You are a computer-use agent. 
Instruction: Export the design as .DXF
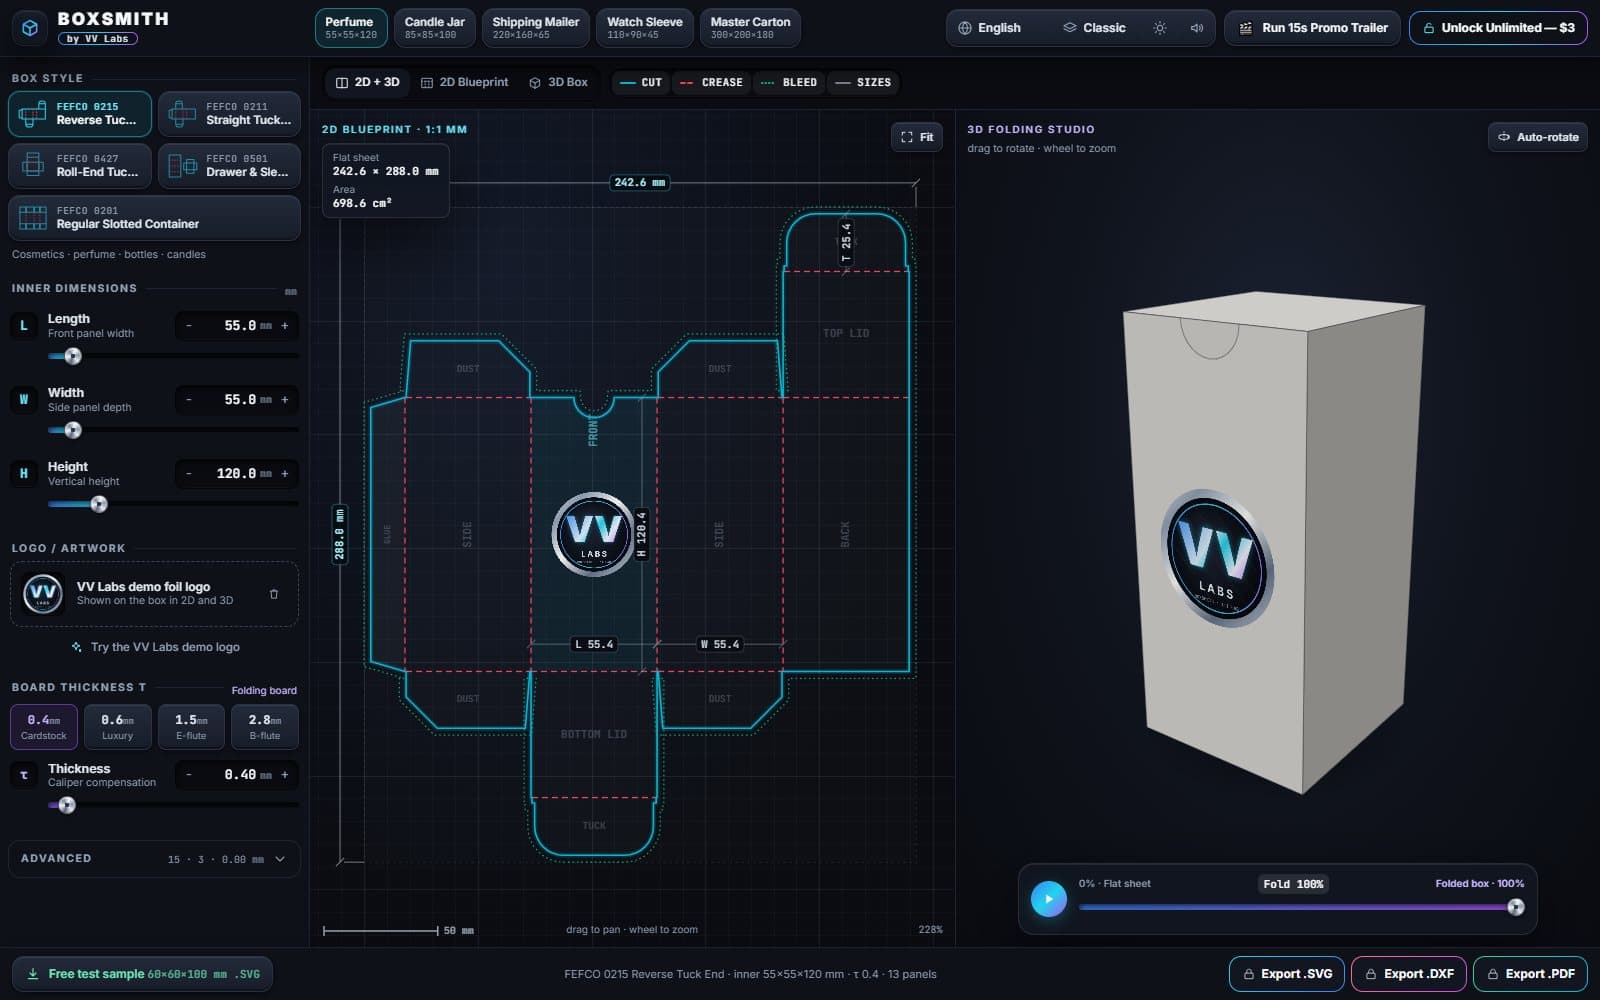tap(1409, 974)
